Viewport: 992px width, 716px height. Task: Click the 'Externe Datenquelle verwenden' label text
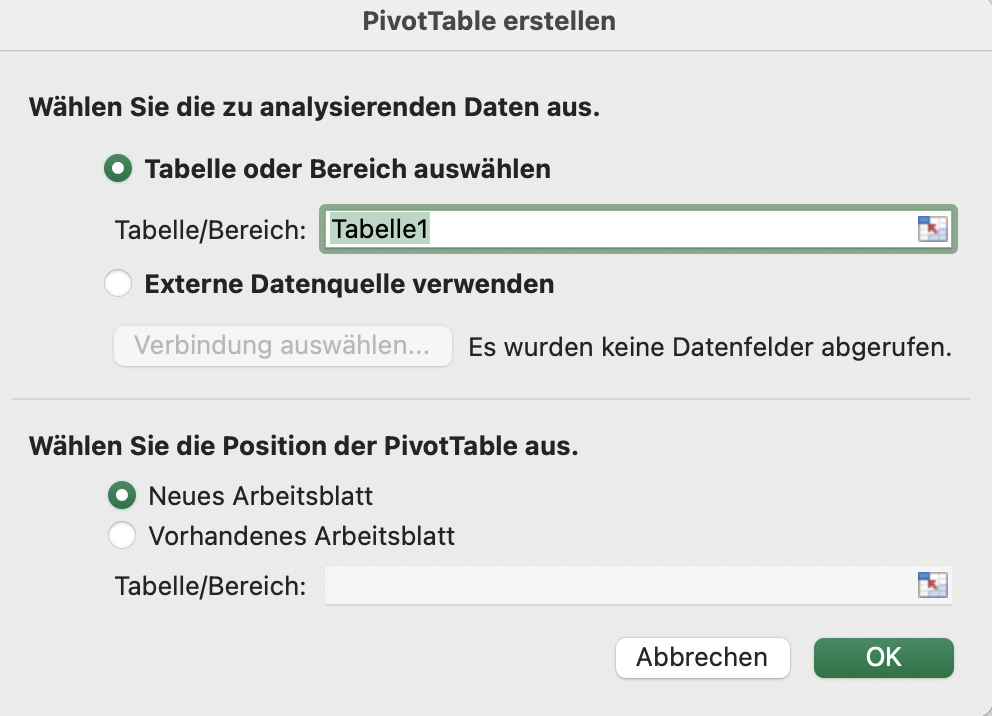pos(349,285)
